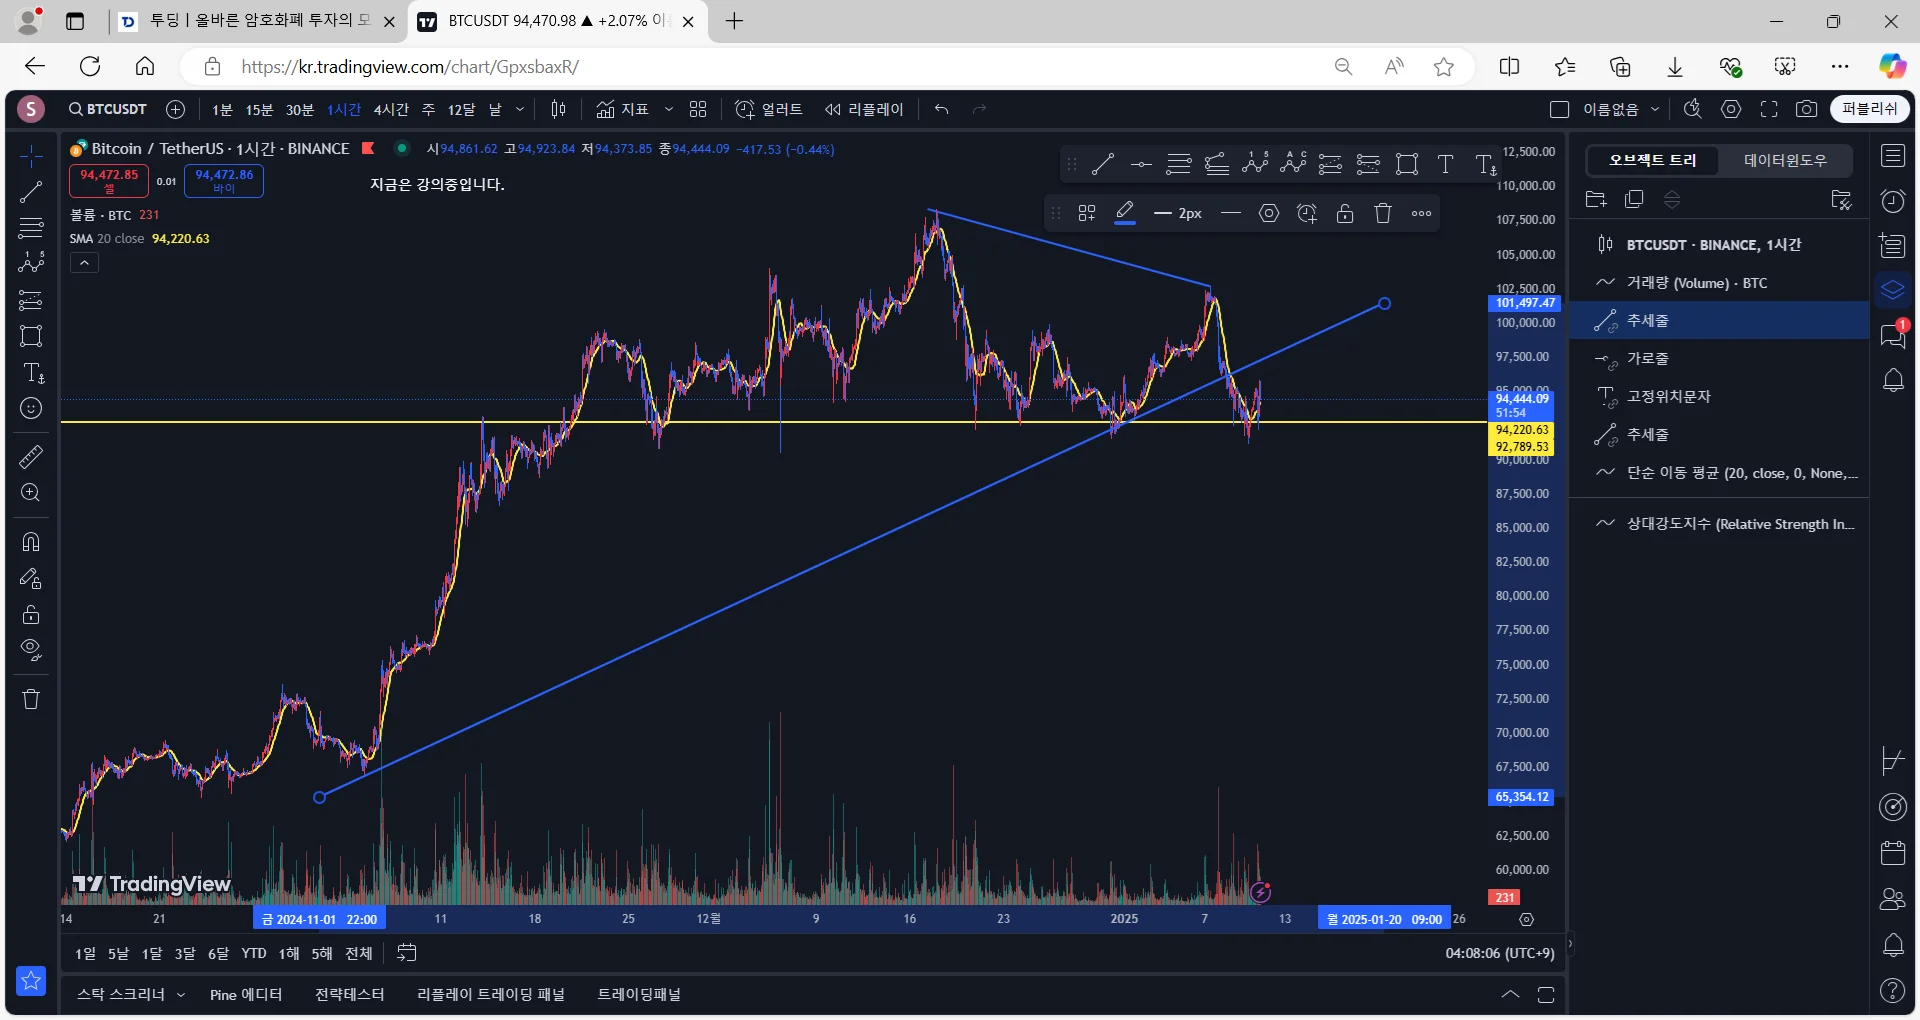Select the trend line tool in left sidebar
Screen dimensions: 1920x1020
[x=31, y=192]
